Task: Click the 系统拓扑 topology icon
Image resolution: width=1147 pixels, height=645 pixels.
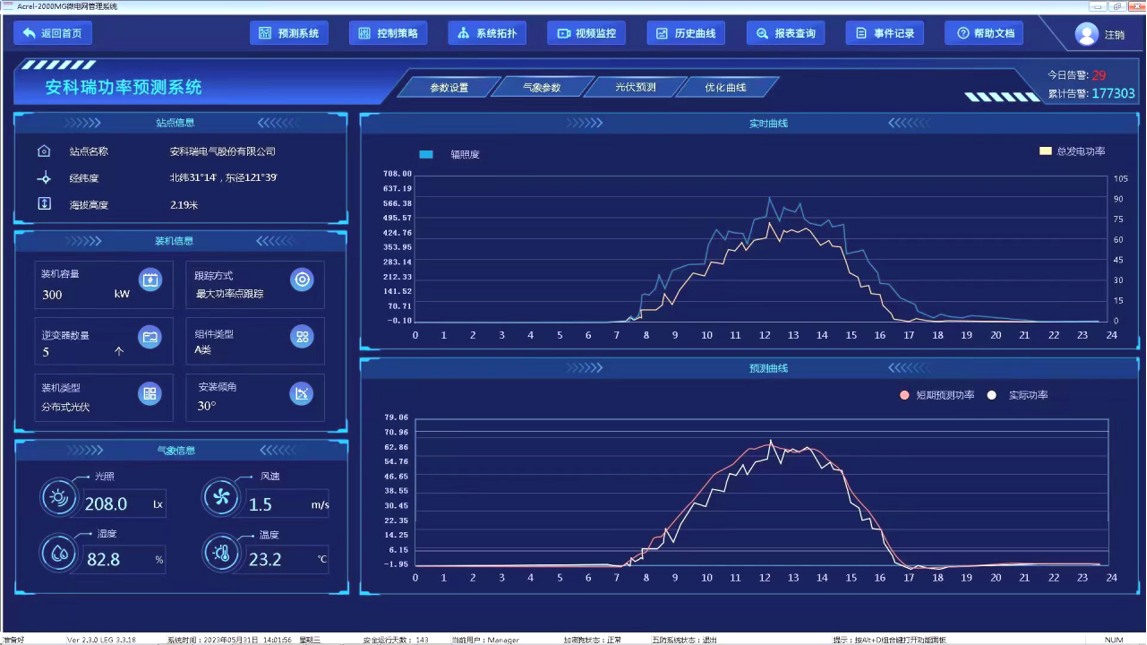Action: [463, 33]
